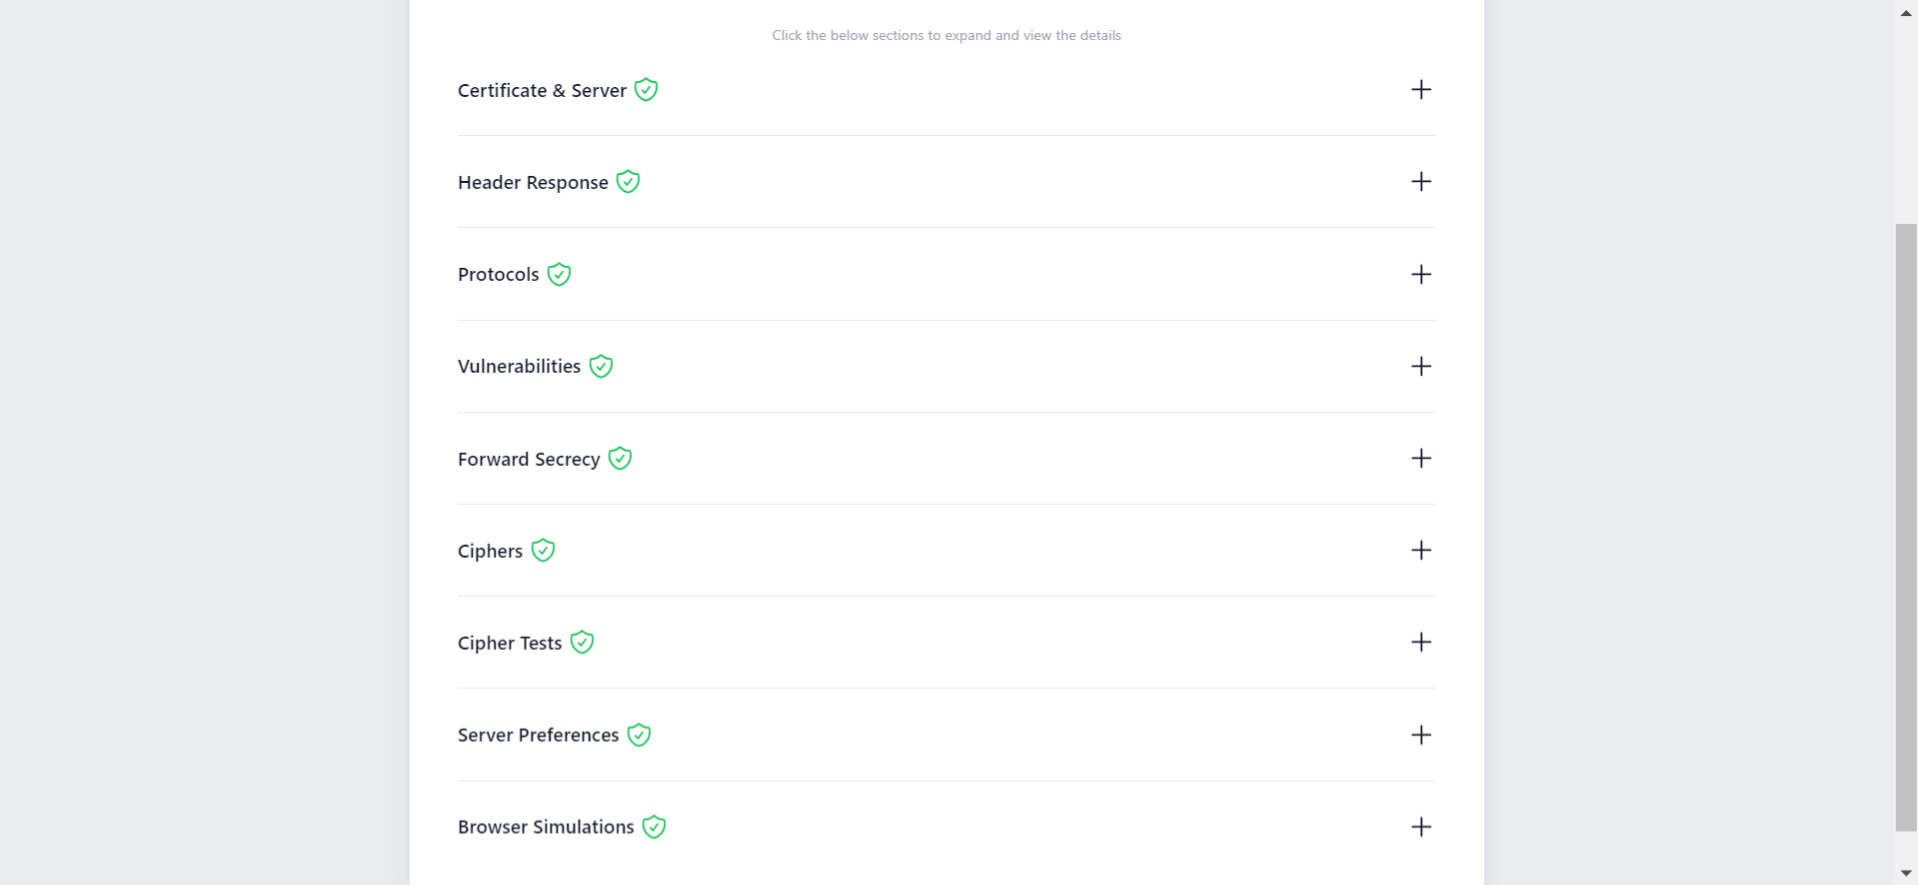The height and width of the screenshot is (885, 1918).
Task: Expand the Certificate & Server section
Action: [x=1421, y=90]
